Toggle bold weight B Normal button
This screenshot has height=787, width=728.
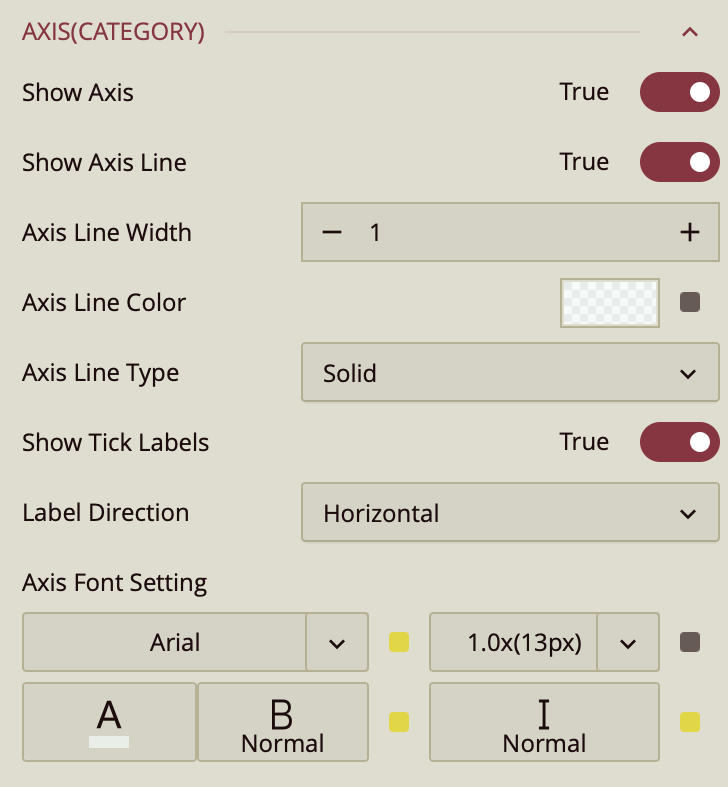click(283, 722)
